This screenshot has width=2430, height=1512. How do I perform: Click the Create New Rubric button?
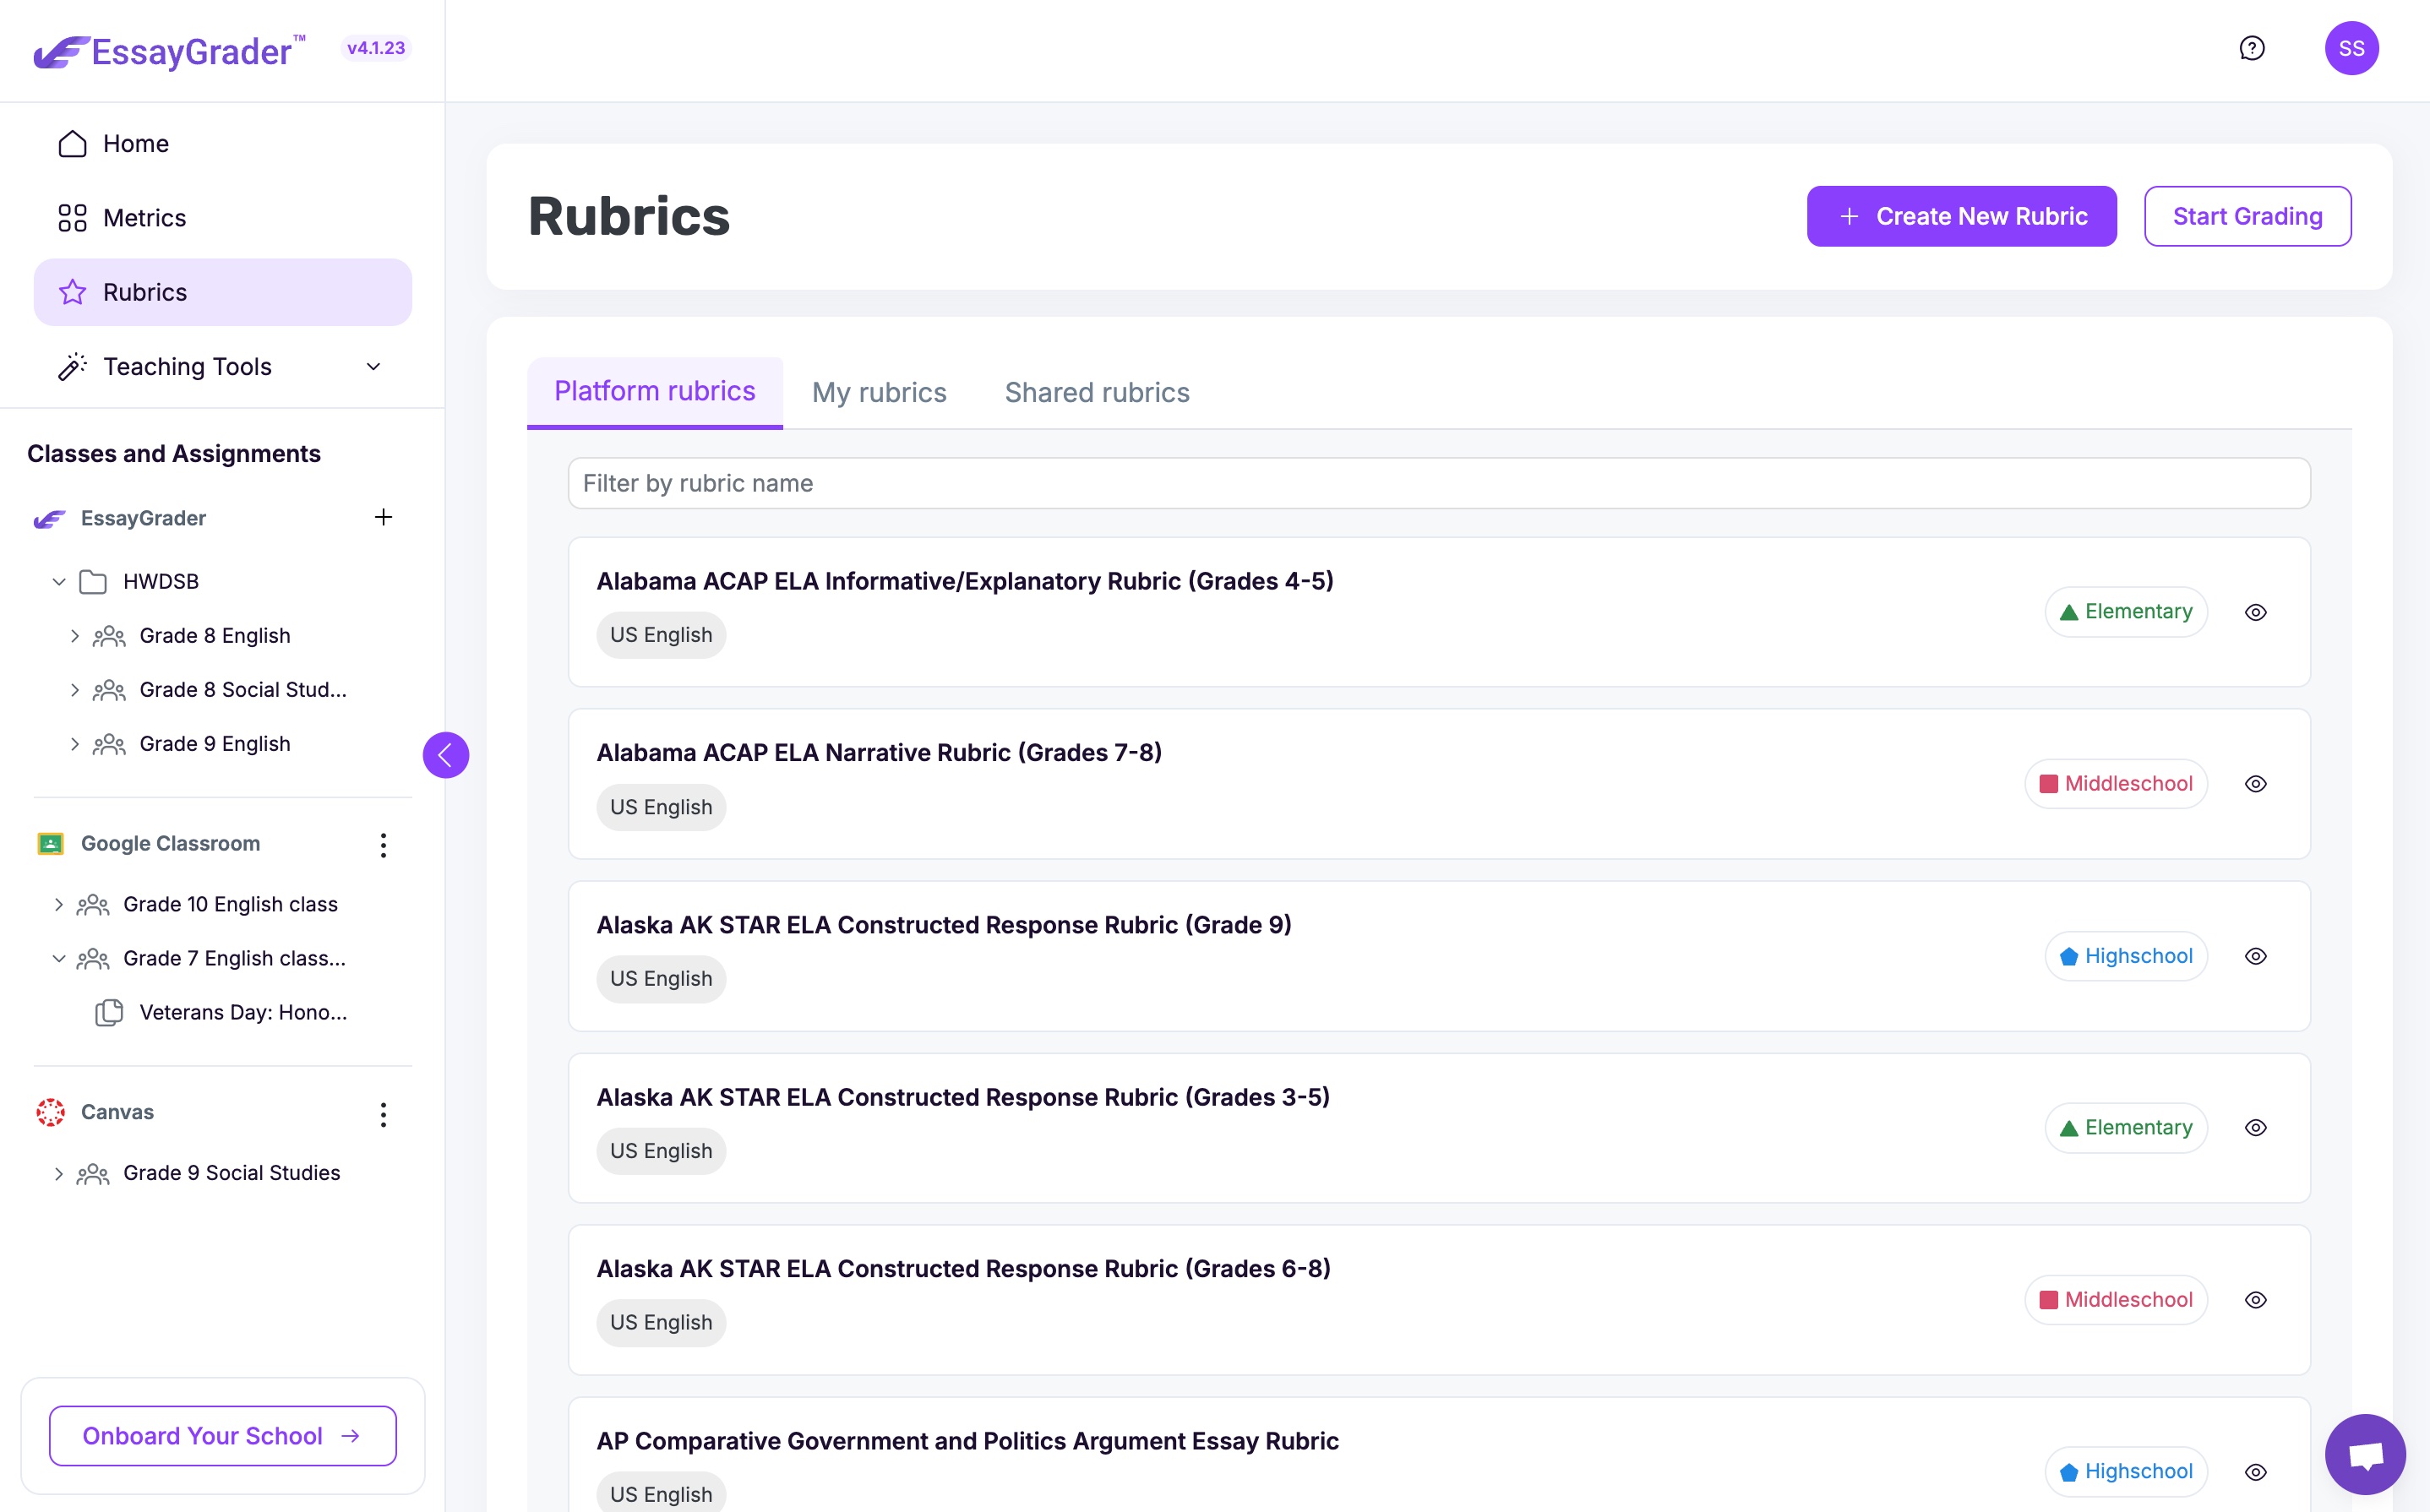point(1960,216)
